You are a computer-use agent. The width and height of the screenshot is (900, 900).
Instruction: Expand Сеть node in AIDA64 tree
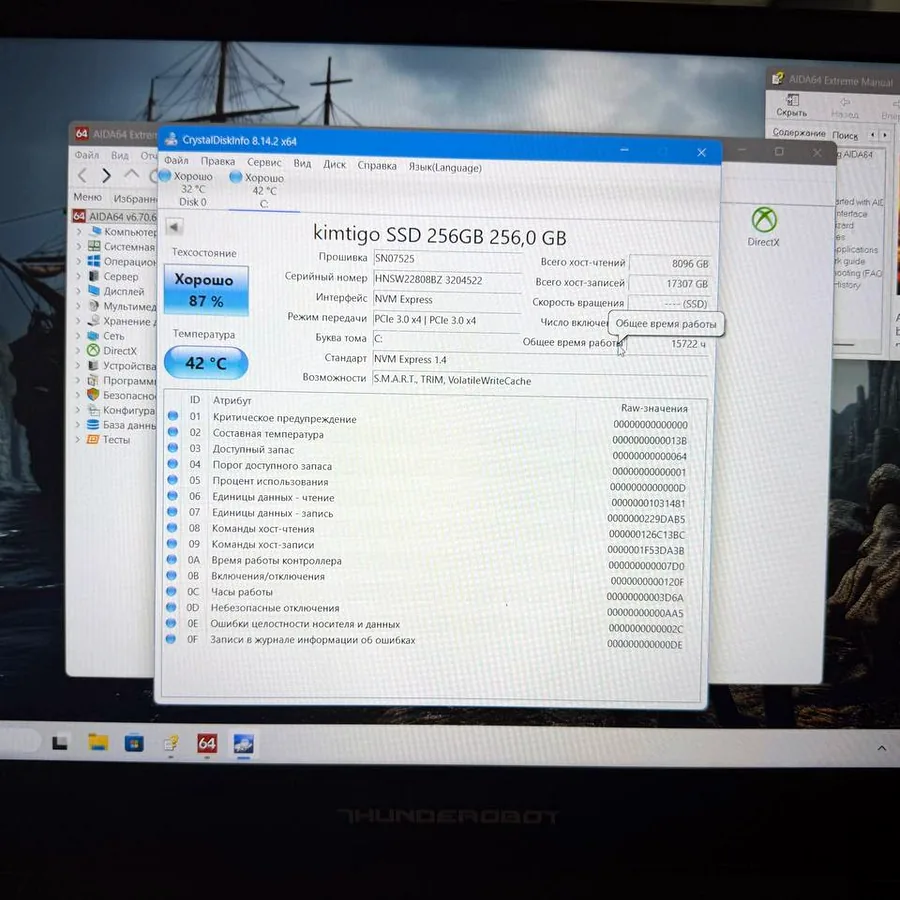[79, 336]
